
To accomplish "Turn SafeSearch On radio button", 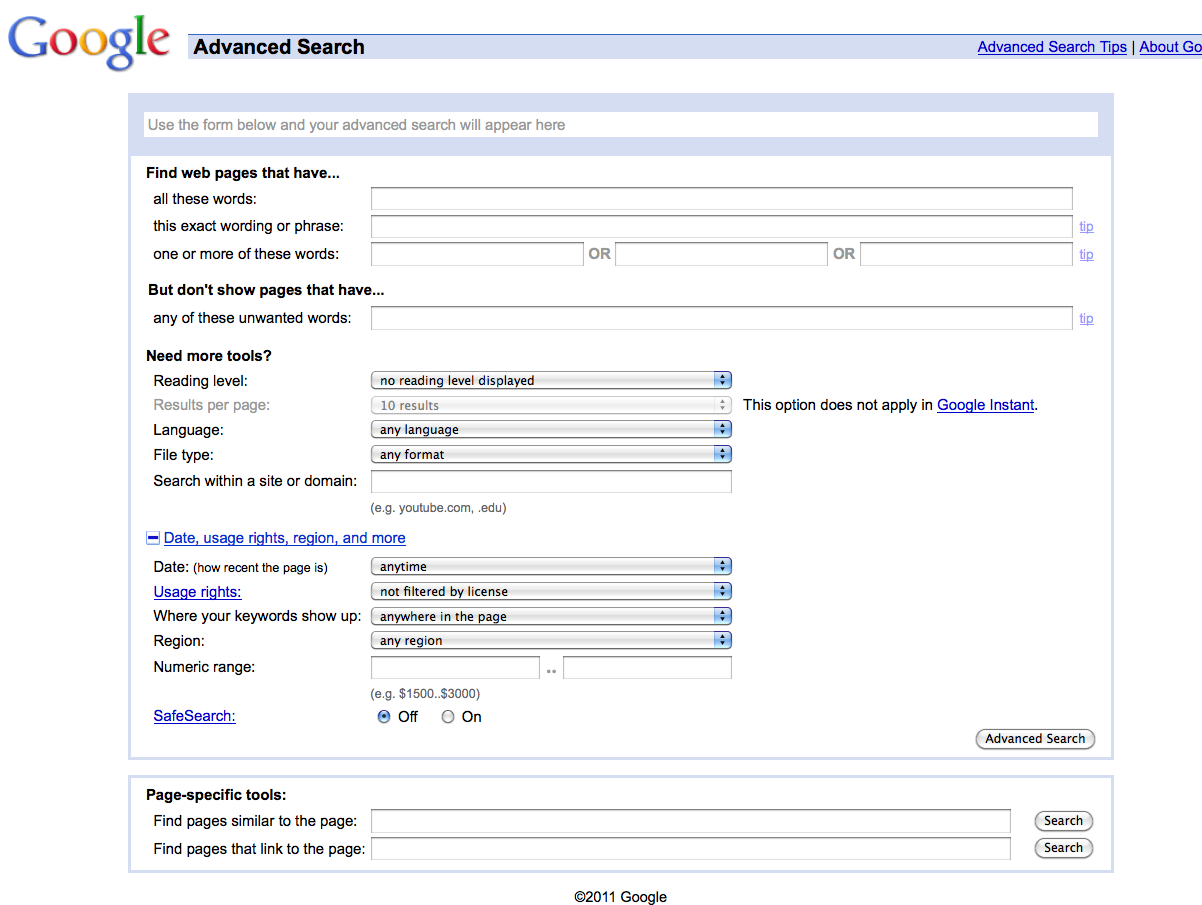I will click(x=448, y=717).
